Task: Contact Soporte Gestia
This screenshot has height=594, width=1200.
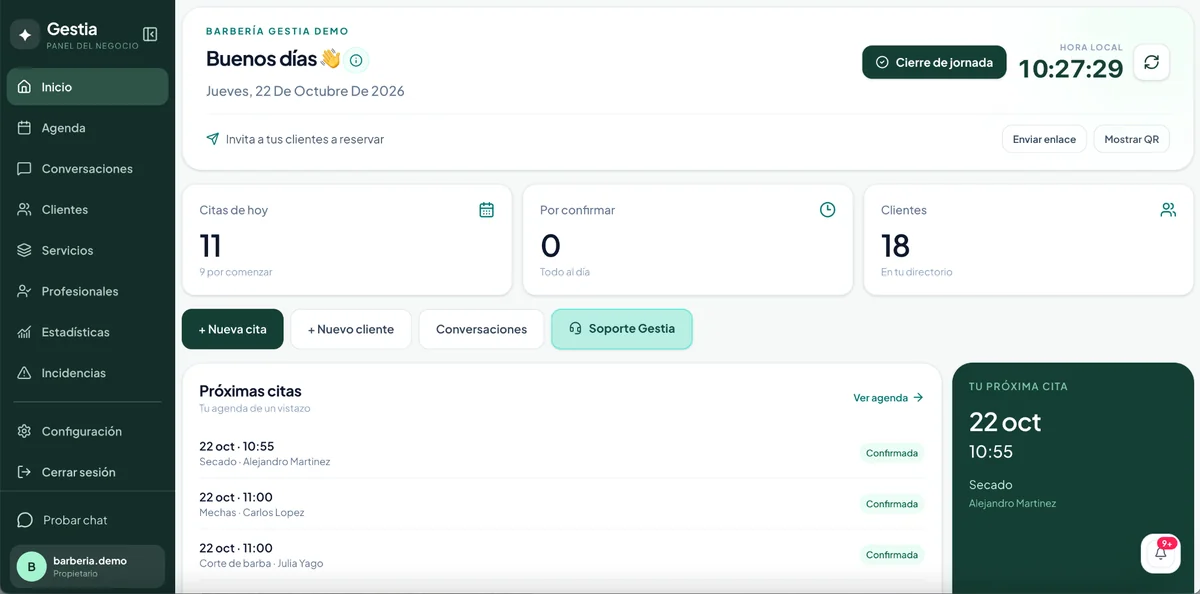Action: [x=621, y=329]
